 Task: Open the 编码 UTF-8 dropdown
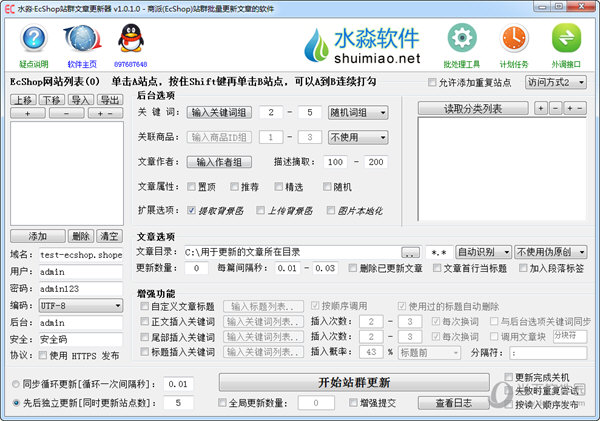[81, 306]
